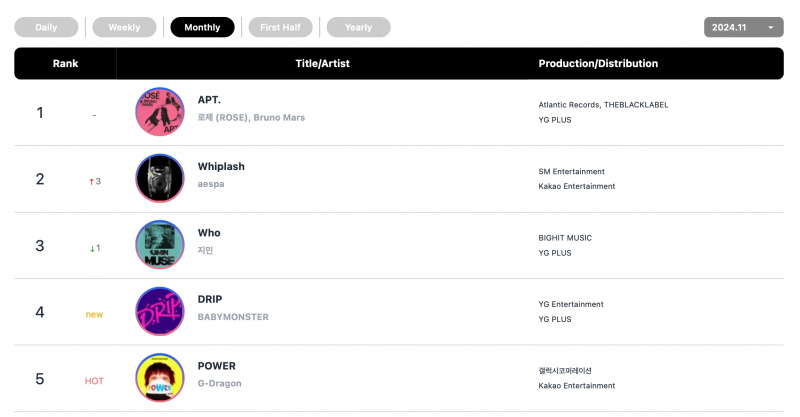
Task: Switch to the Daily chart tab
Action: pos(46,28)
